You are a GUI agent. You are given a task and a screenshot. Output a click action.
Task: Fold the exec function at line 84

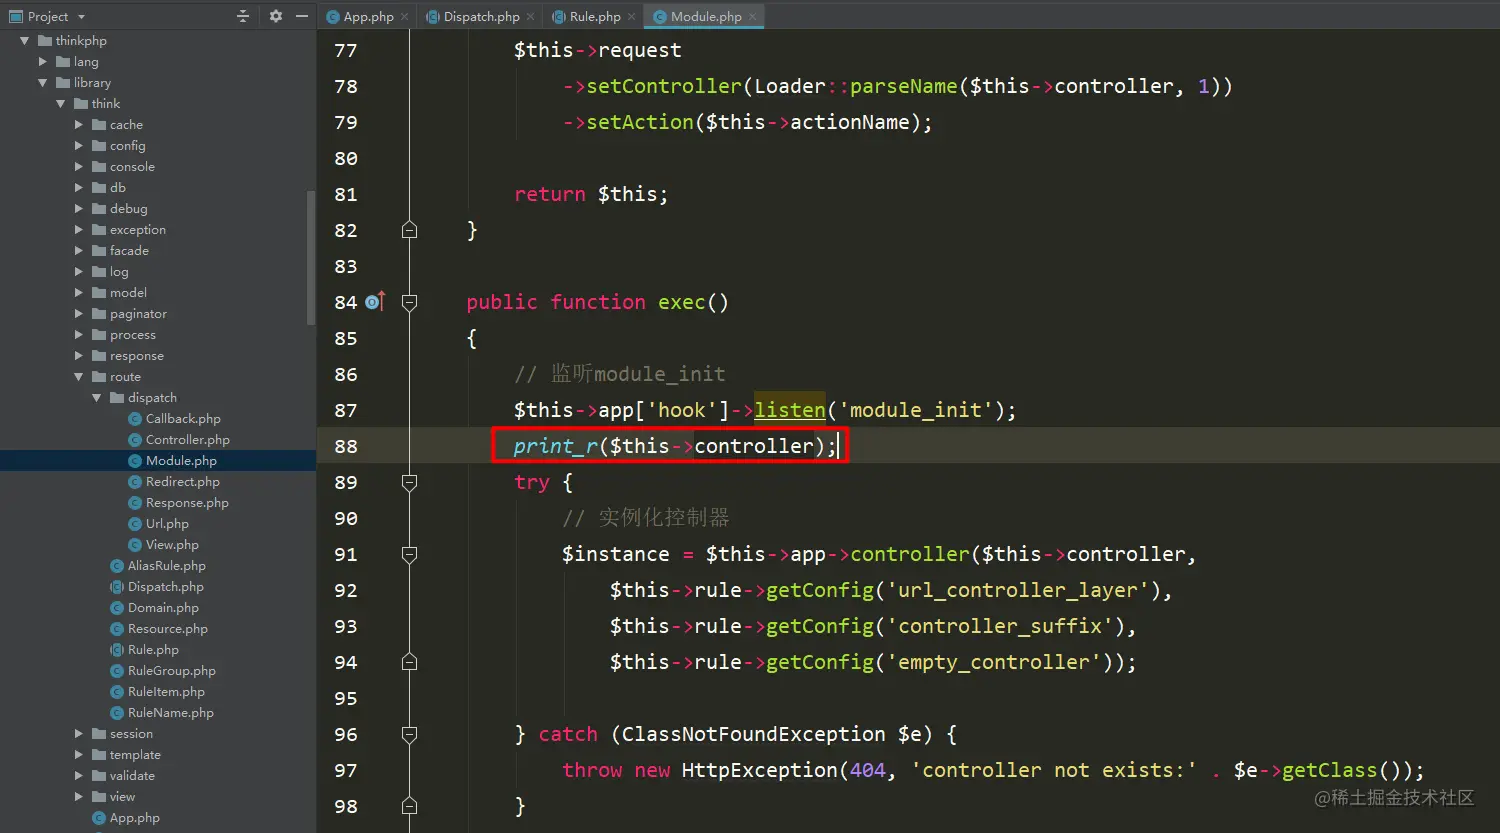tap(409, 302)
